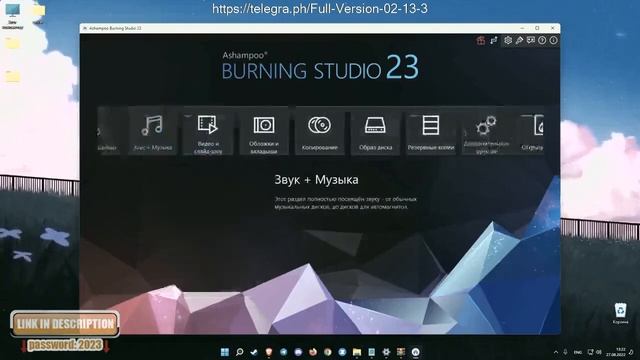
Task: Launch Firefox from the taskbar
Action: coord(313,352)
